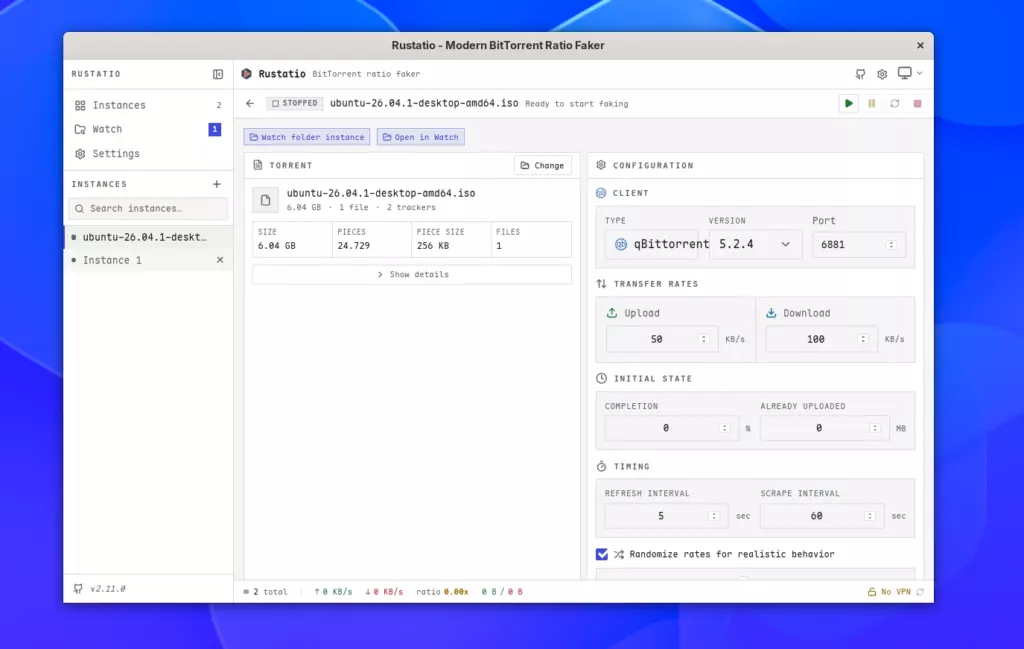Click the Port 6881 stepper
1024x649 pixels.
point(891,244)
